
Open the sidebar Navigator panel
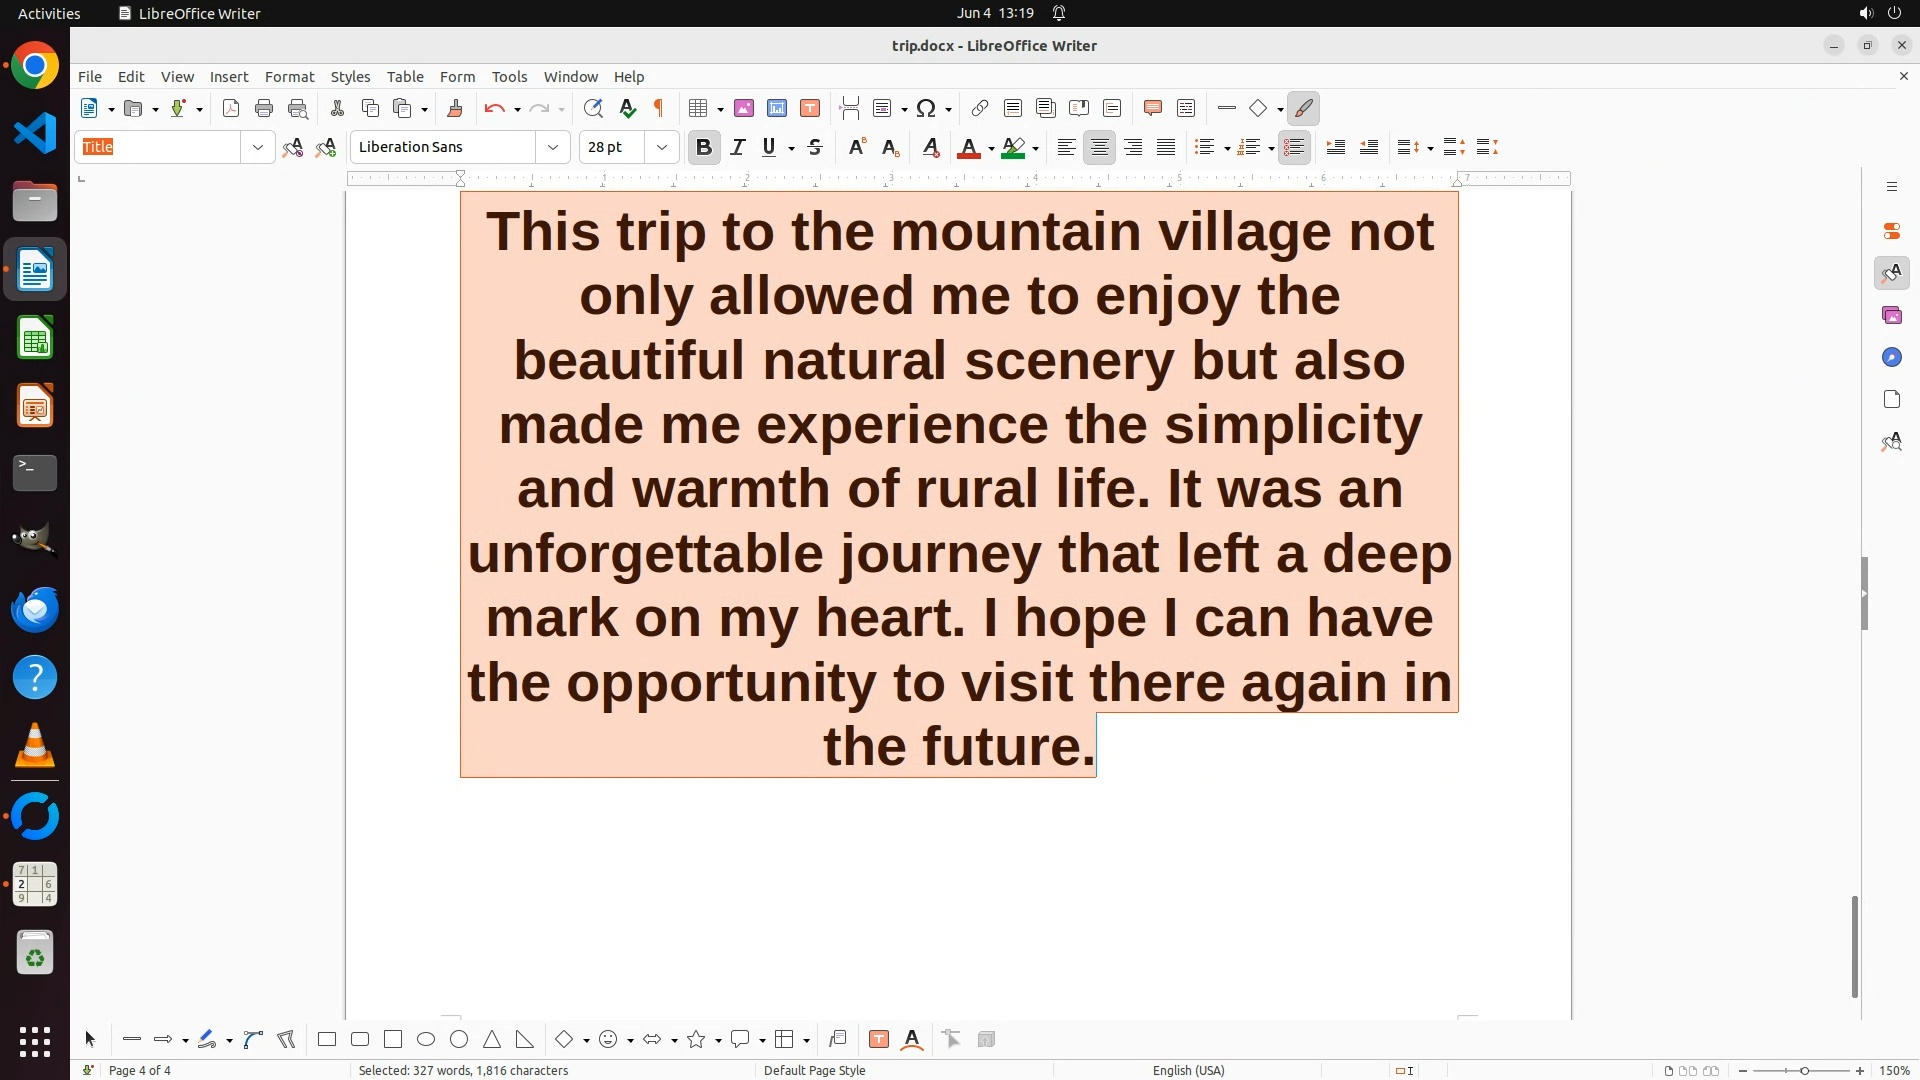click(x=1891, y=358)
